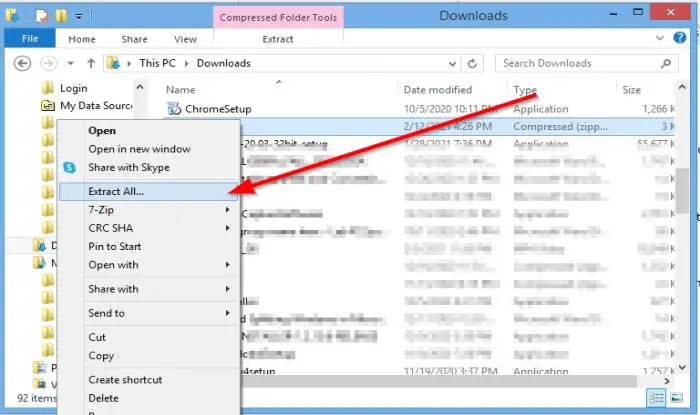
Task: Click the Back navigation arrow
Action: 22,63
